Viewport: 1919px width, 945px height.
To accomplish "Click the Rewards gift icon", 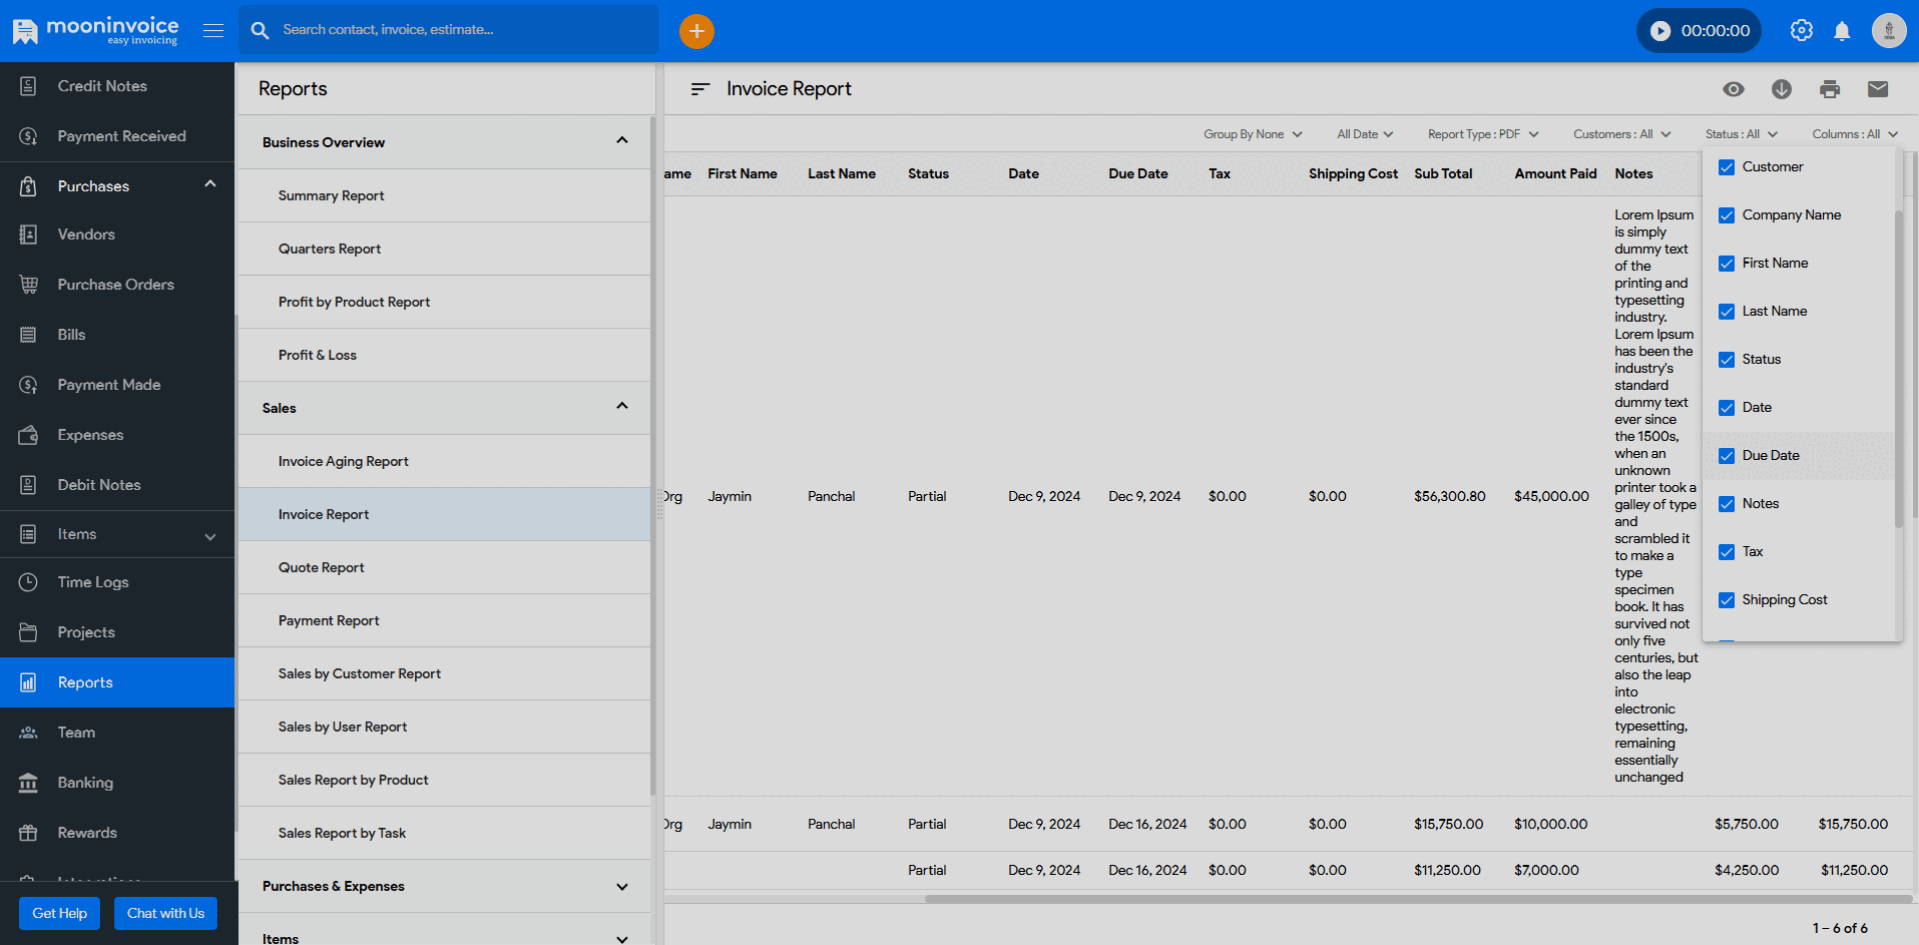I will click(28, 832).
